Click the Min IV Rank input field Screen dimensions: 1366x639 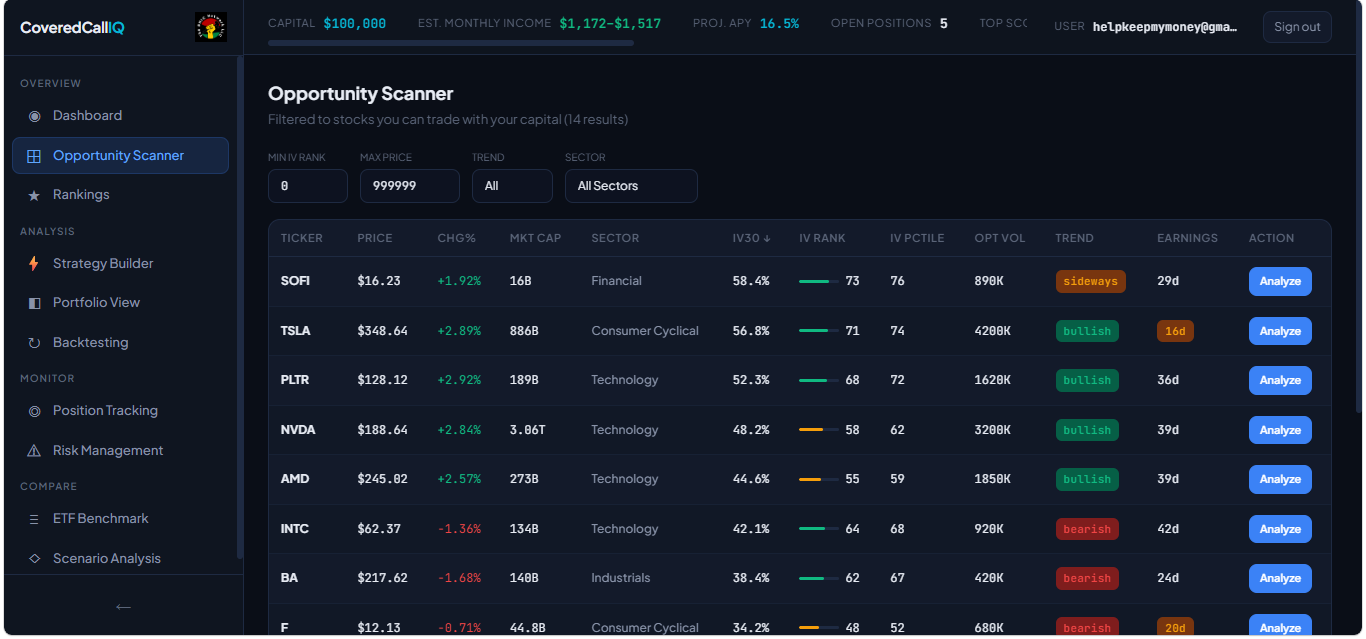click(307, 186)
